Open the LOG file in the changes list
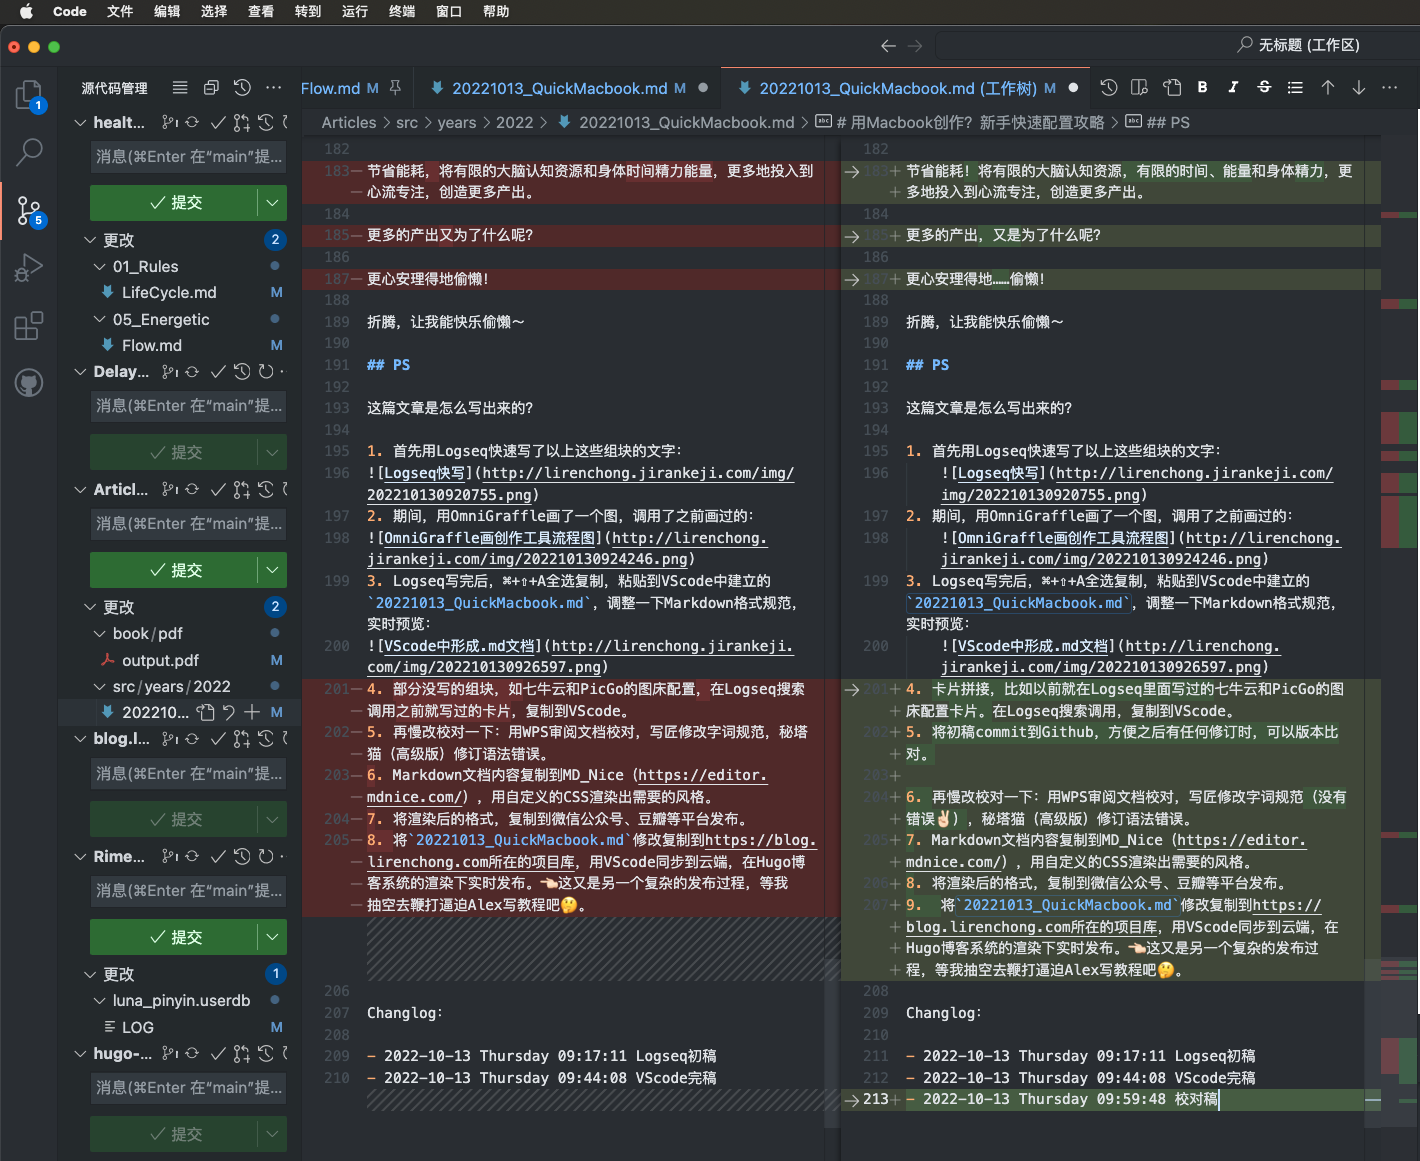This screenshot has width=1420, height=1161. coord(137,1027)
